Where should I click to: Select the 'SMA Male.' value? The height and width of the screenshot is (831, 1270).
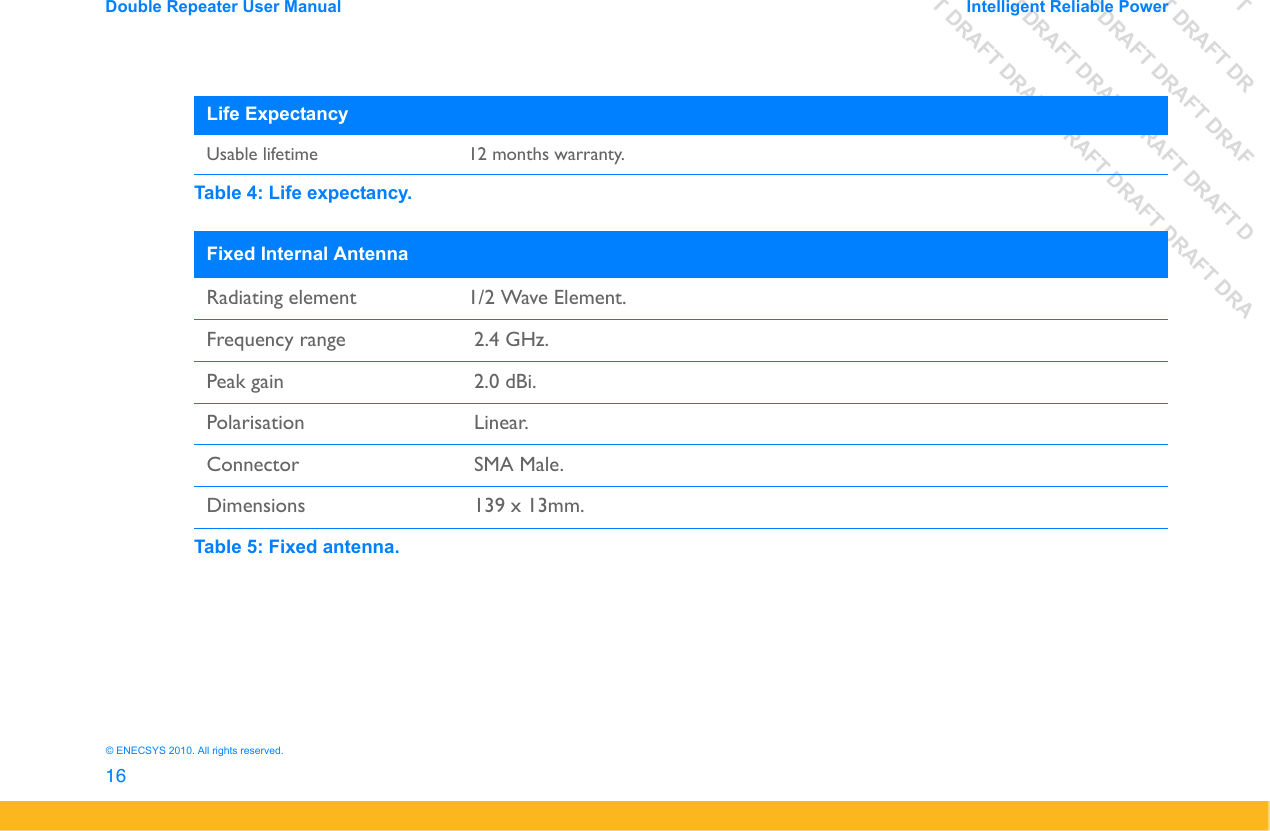click(x=518, y=465)
